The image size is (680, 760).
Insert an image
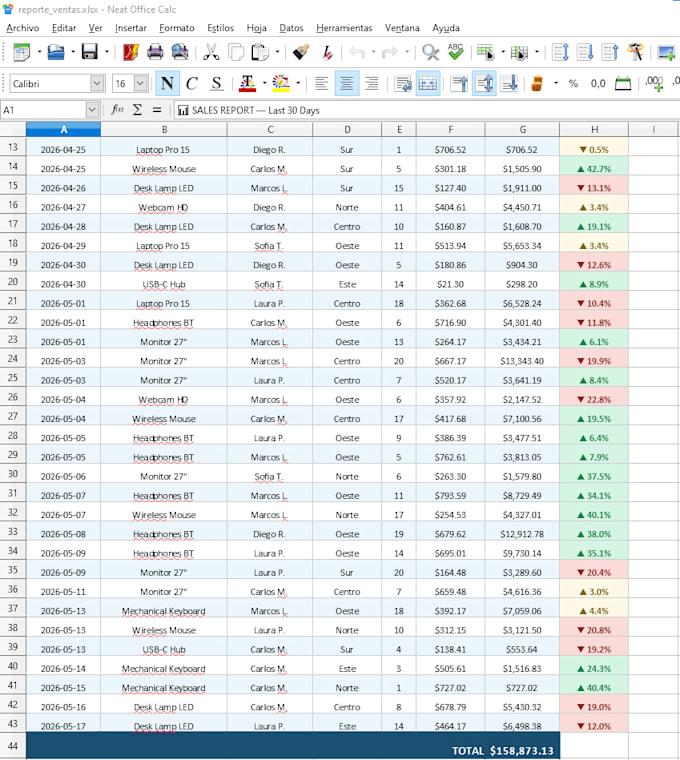[666, 52]
